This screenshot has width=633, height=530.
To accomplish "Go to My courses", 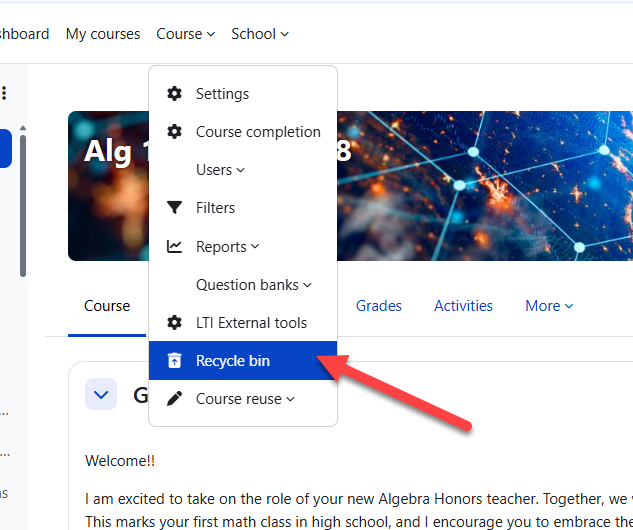I will pos(103,34).
